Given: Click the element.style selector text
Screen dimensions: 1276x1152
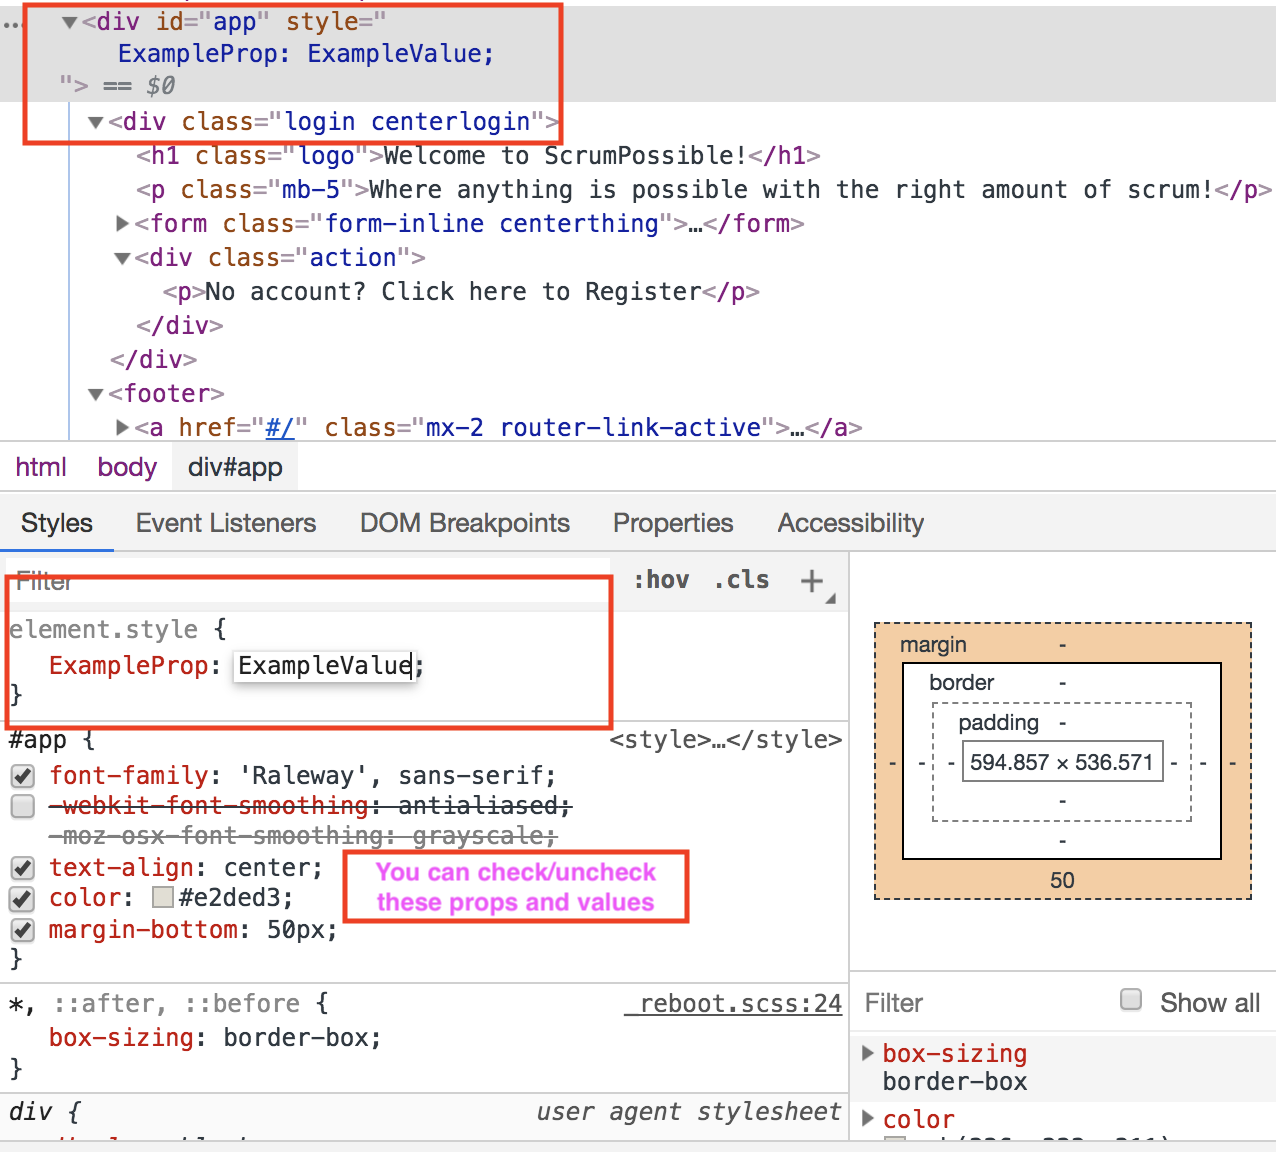Looking at the screenshot, I should coord(103,630).
